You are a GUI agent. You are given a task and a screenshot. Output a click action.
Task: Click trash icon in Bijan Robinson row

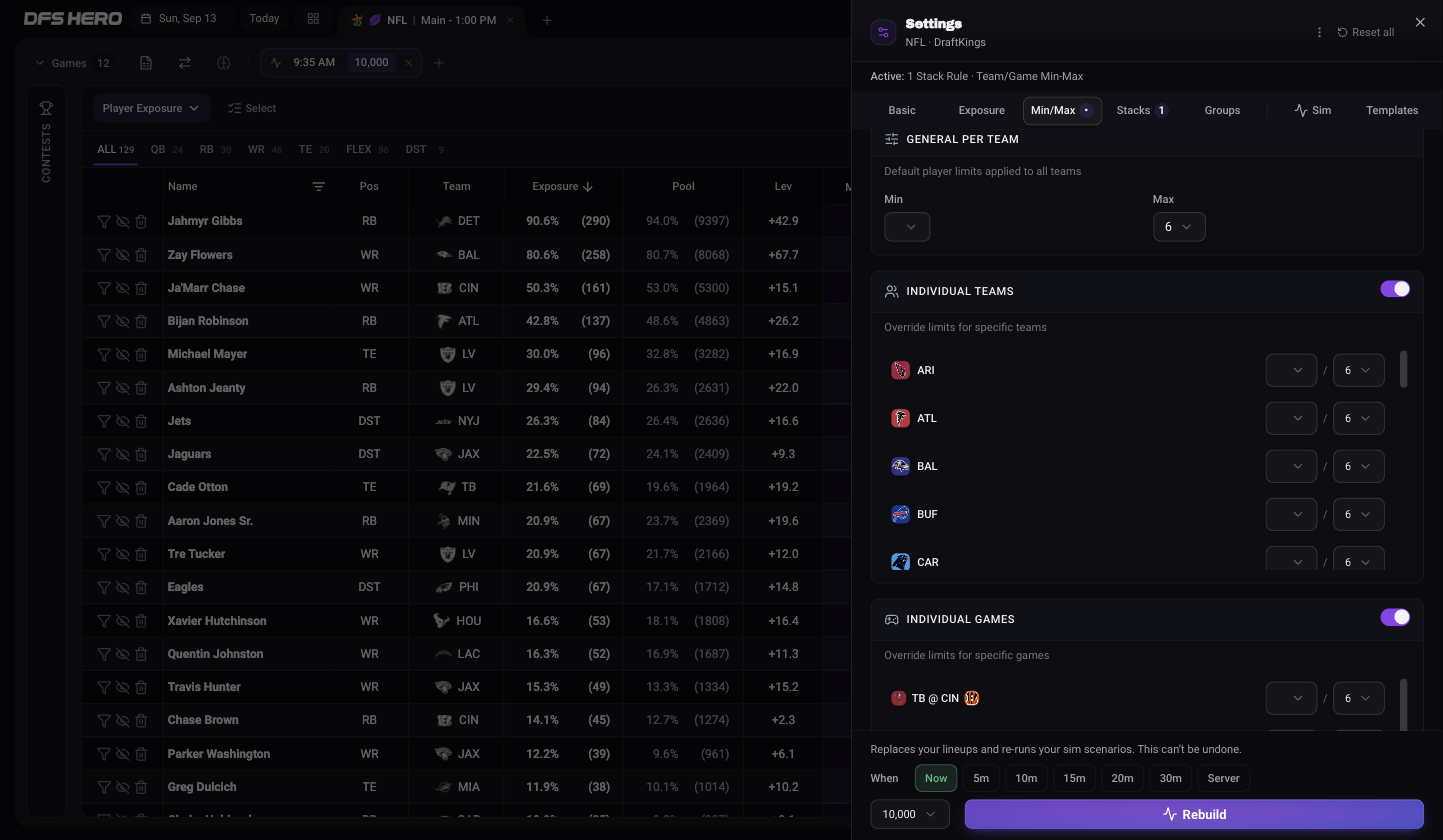click(x=141, y=321)
